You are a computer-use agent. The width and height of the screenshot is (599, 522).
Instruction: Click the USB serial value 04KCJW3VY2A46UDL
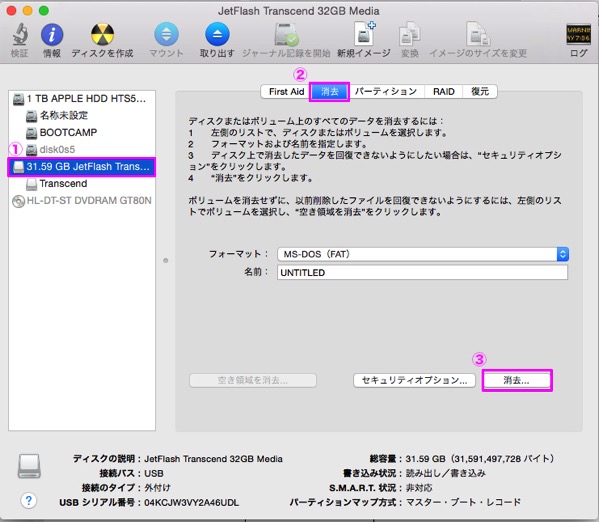pyautogui.click(x=191, y=503)
